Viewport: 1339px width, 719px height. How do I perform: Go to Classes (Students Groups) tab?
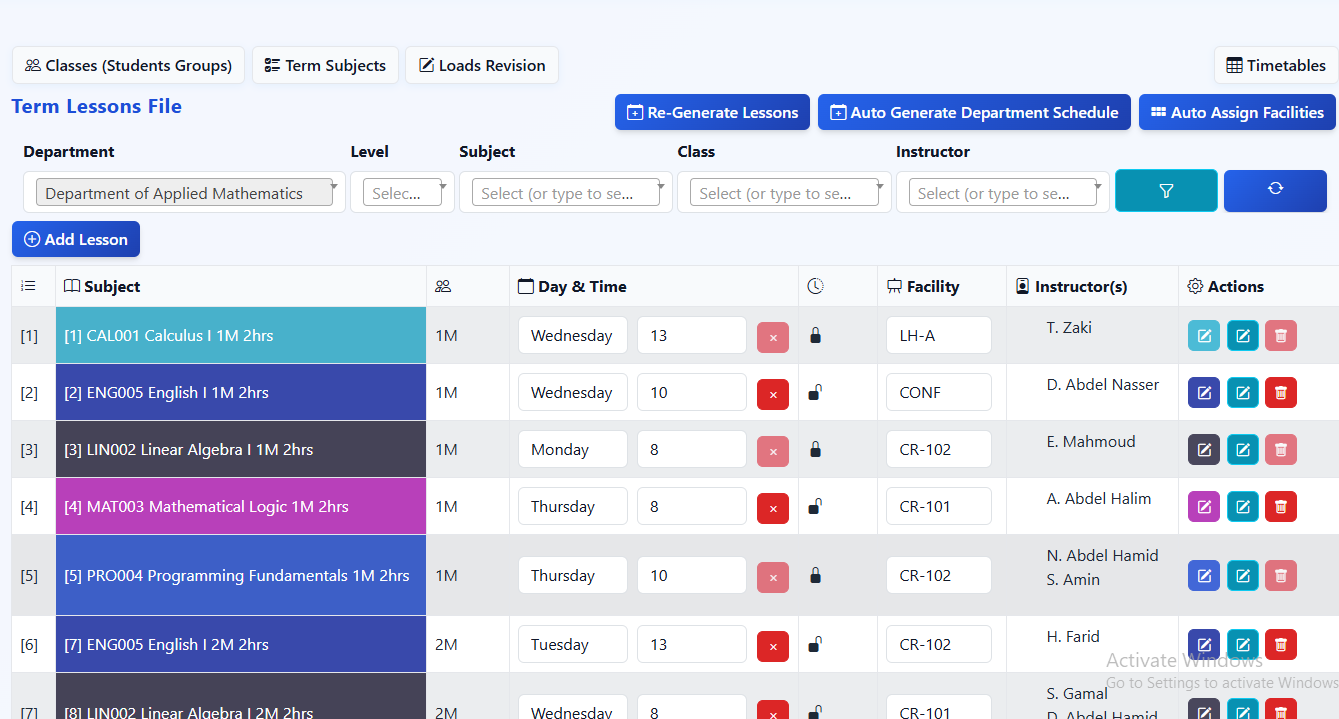(128, 66)
